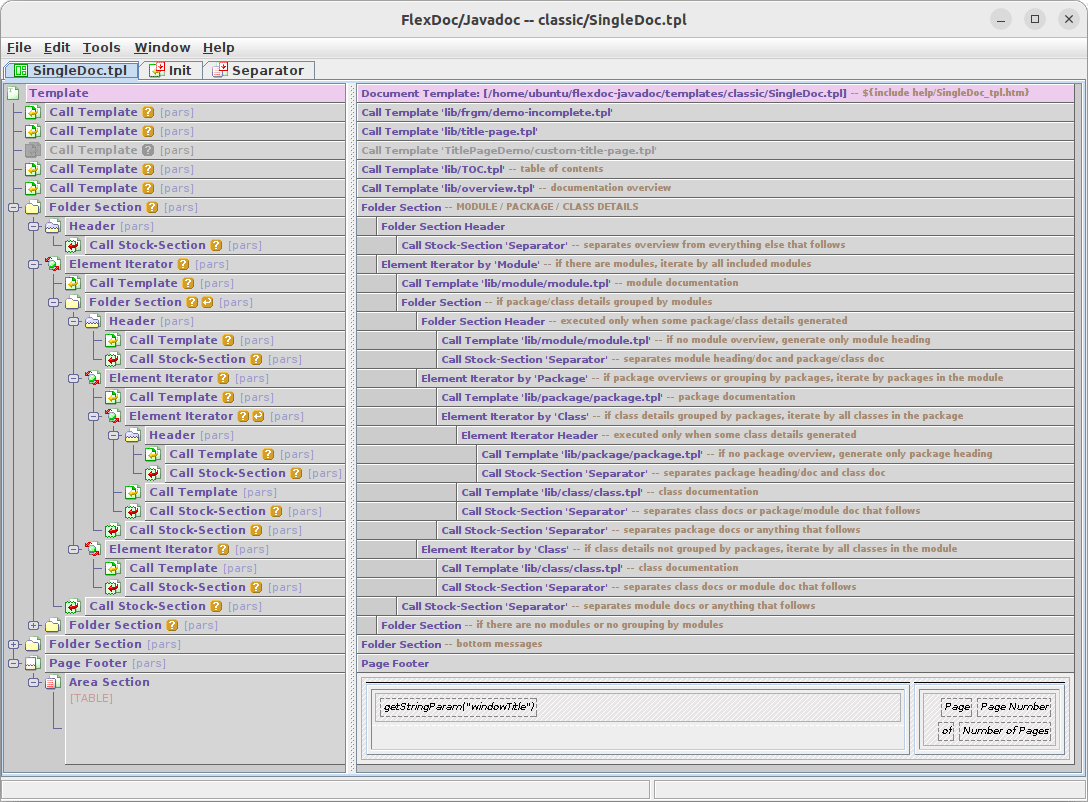Click the Page Footer node icon

tap(33, 663)
